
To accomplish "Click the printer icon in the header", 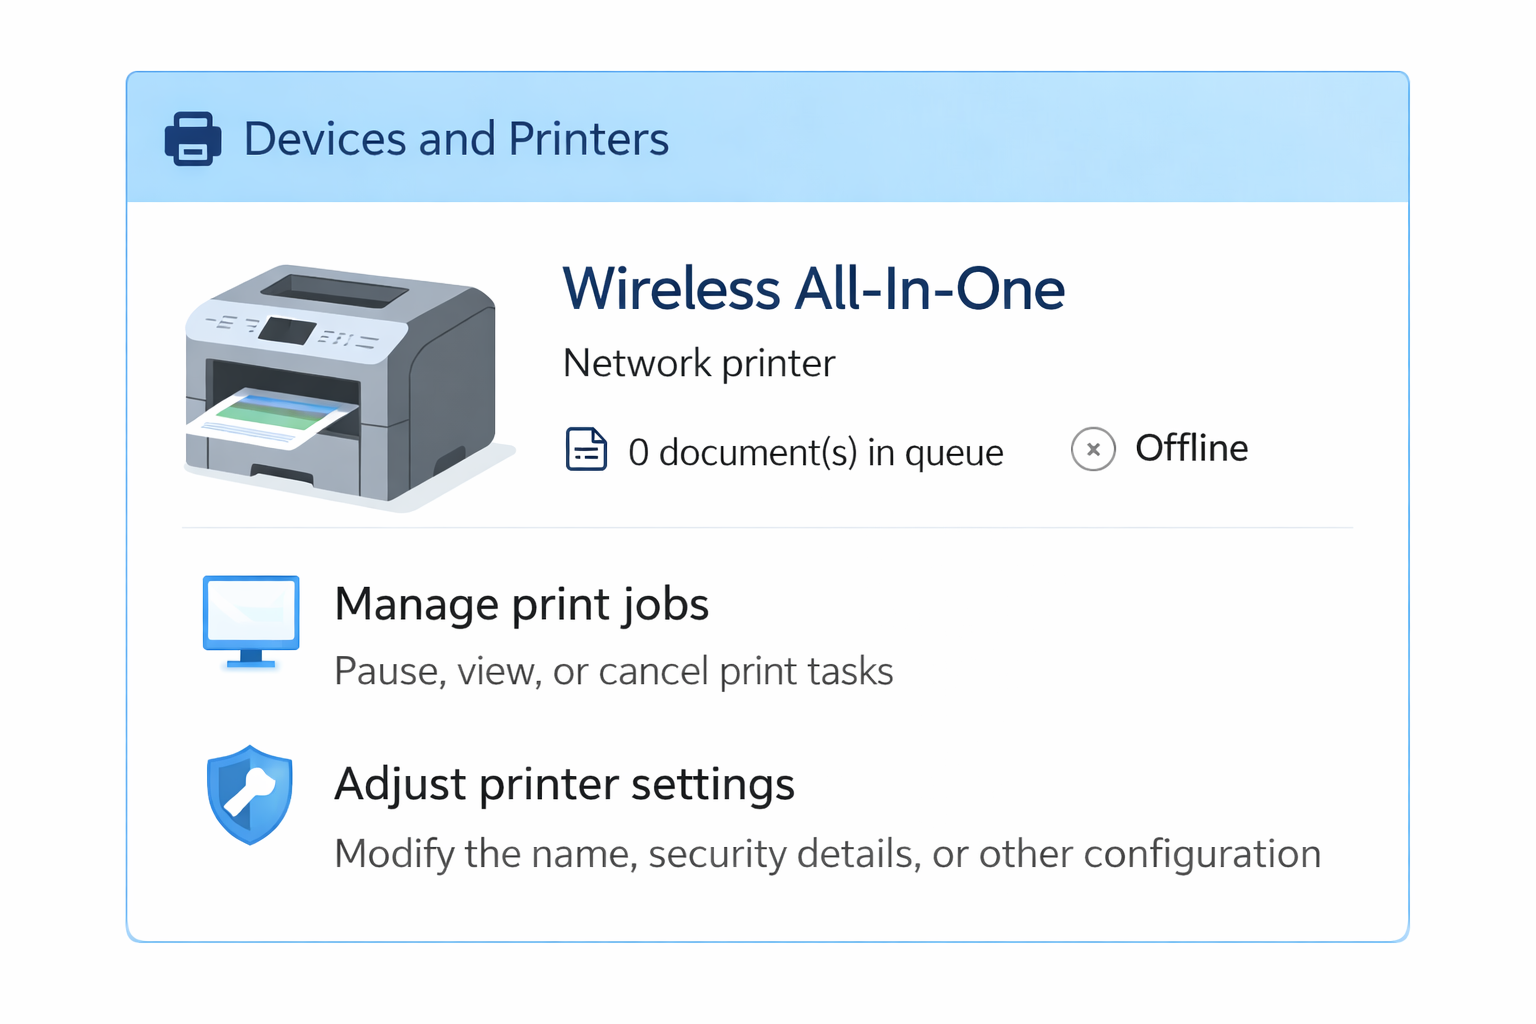I will [192, 139].
